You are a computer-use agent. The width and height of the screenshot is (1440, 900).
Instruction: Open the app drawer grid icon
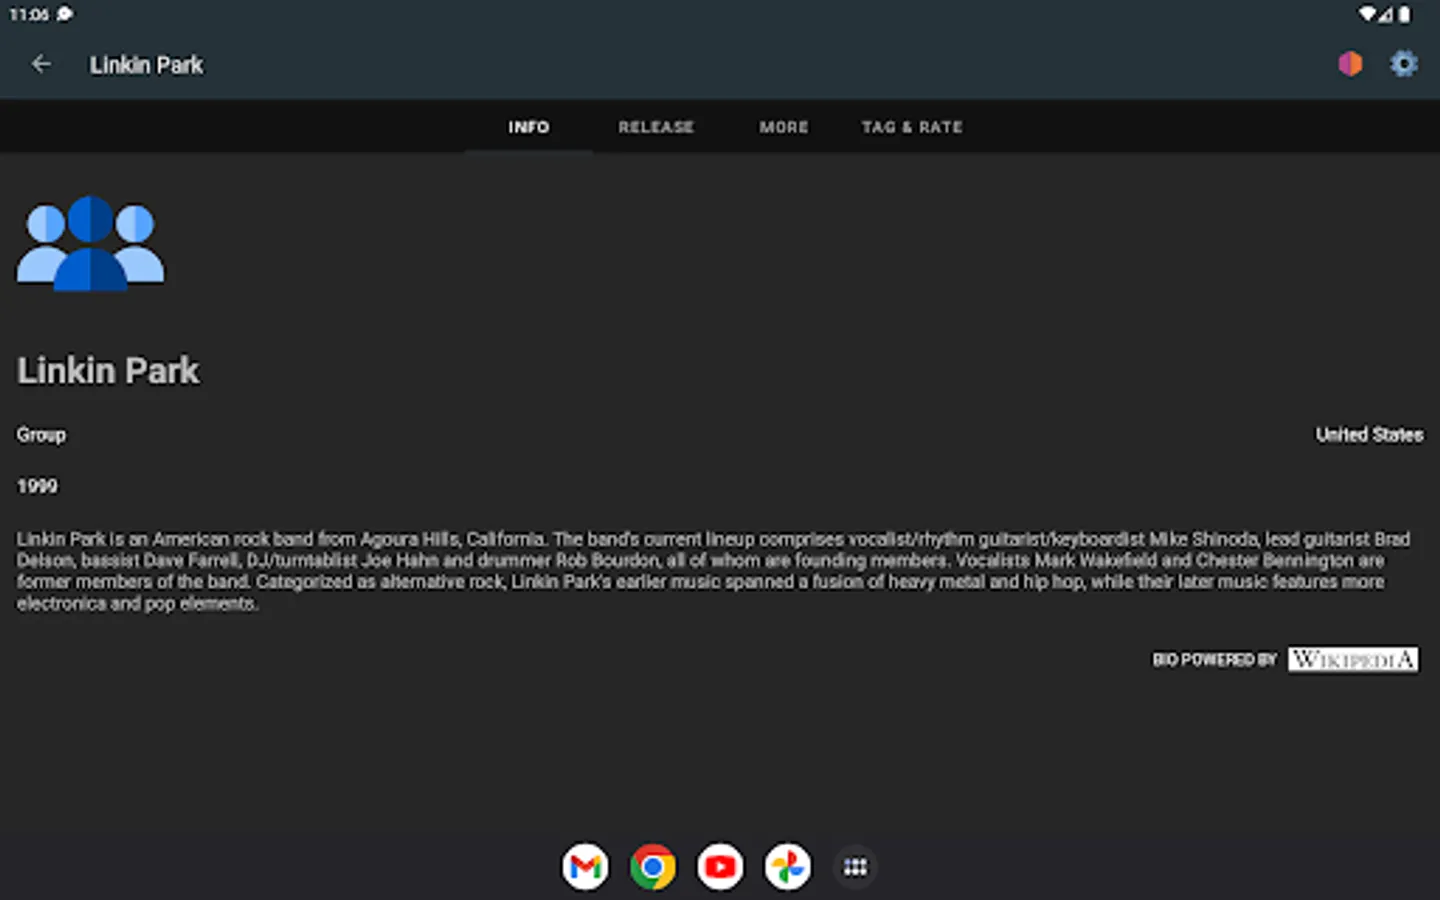(855, 867)
